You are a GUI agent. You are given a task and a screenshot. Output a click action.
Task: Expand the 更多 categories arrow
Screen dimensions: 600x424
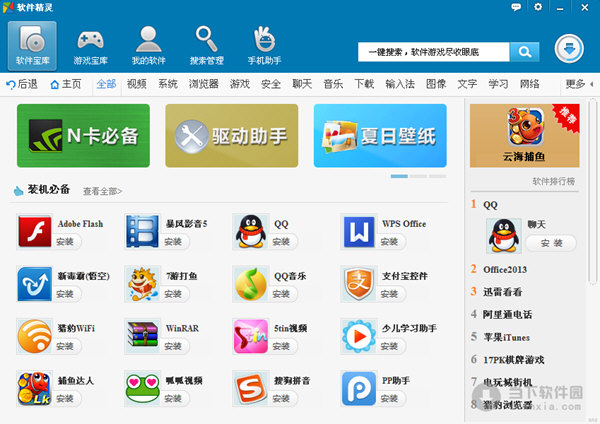pos(592,84)
